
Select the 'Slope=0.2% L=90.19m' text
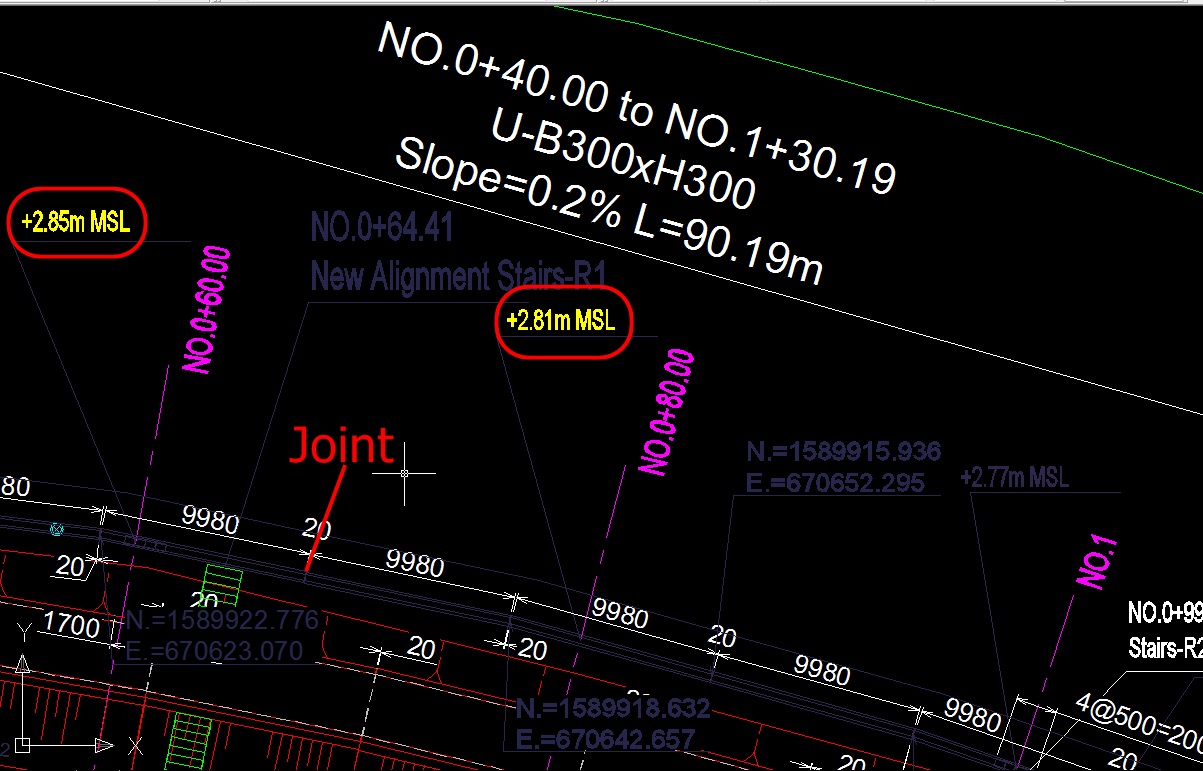(609, 213)
